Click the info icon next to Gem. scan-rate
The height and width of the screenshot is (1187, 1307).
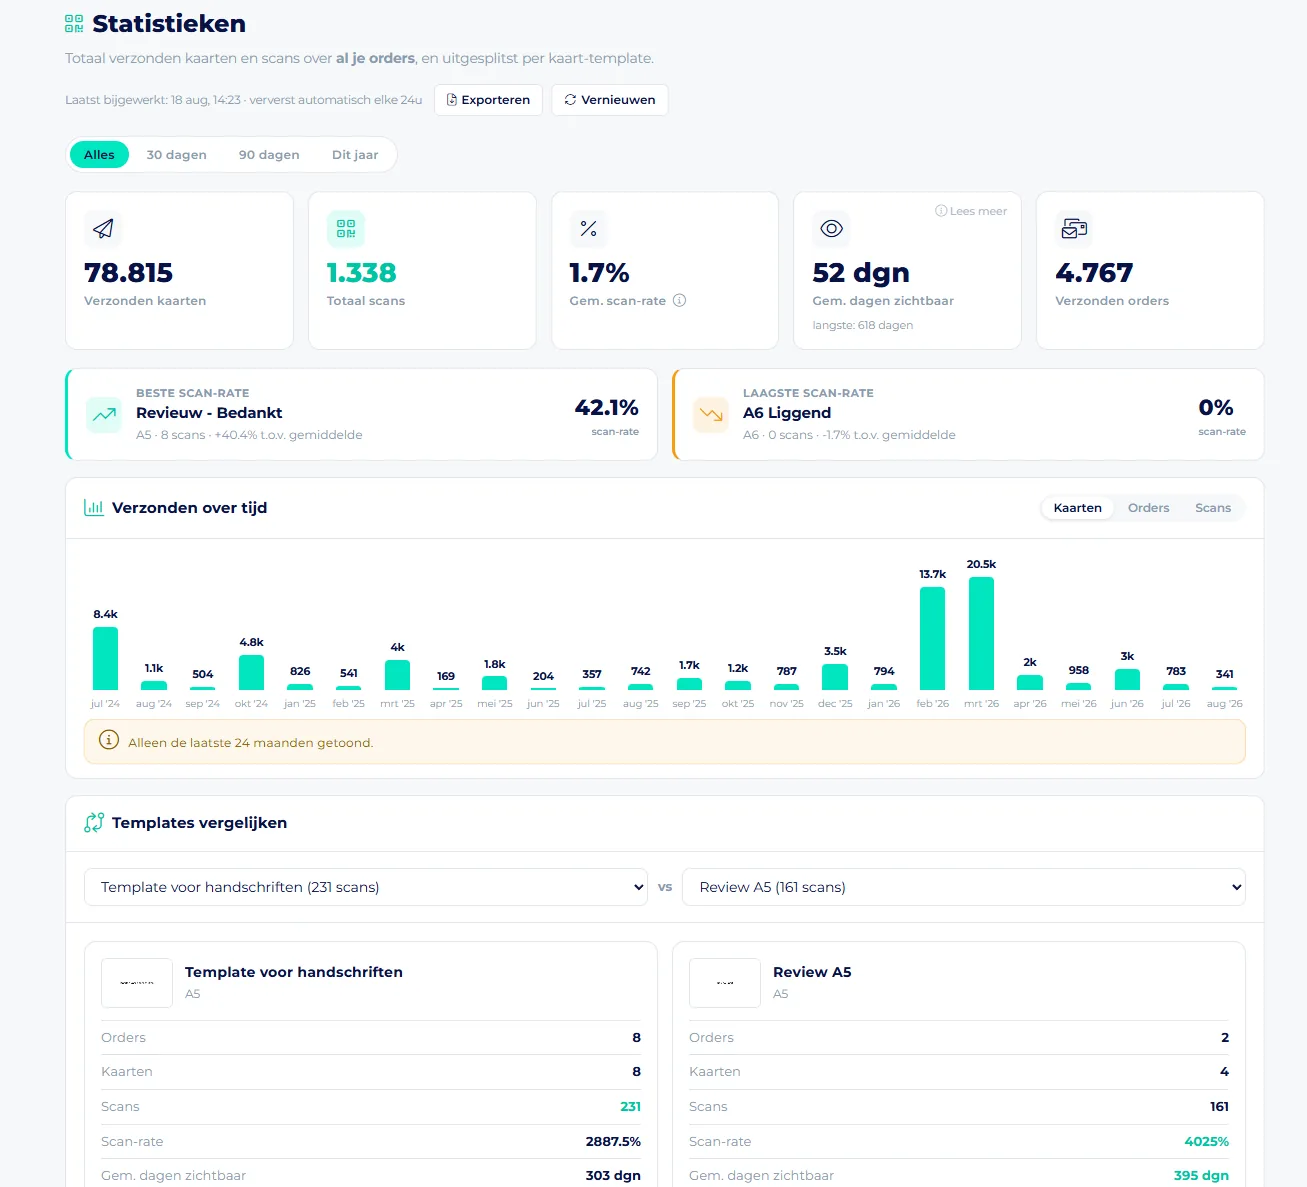coord(680,300)
